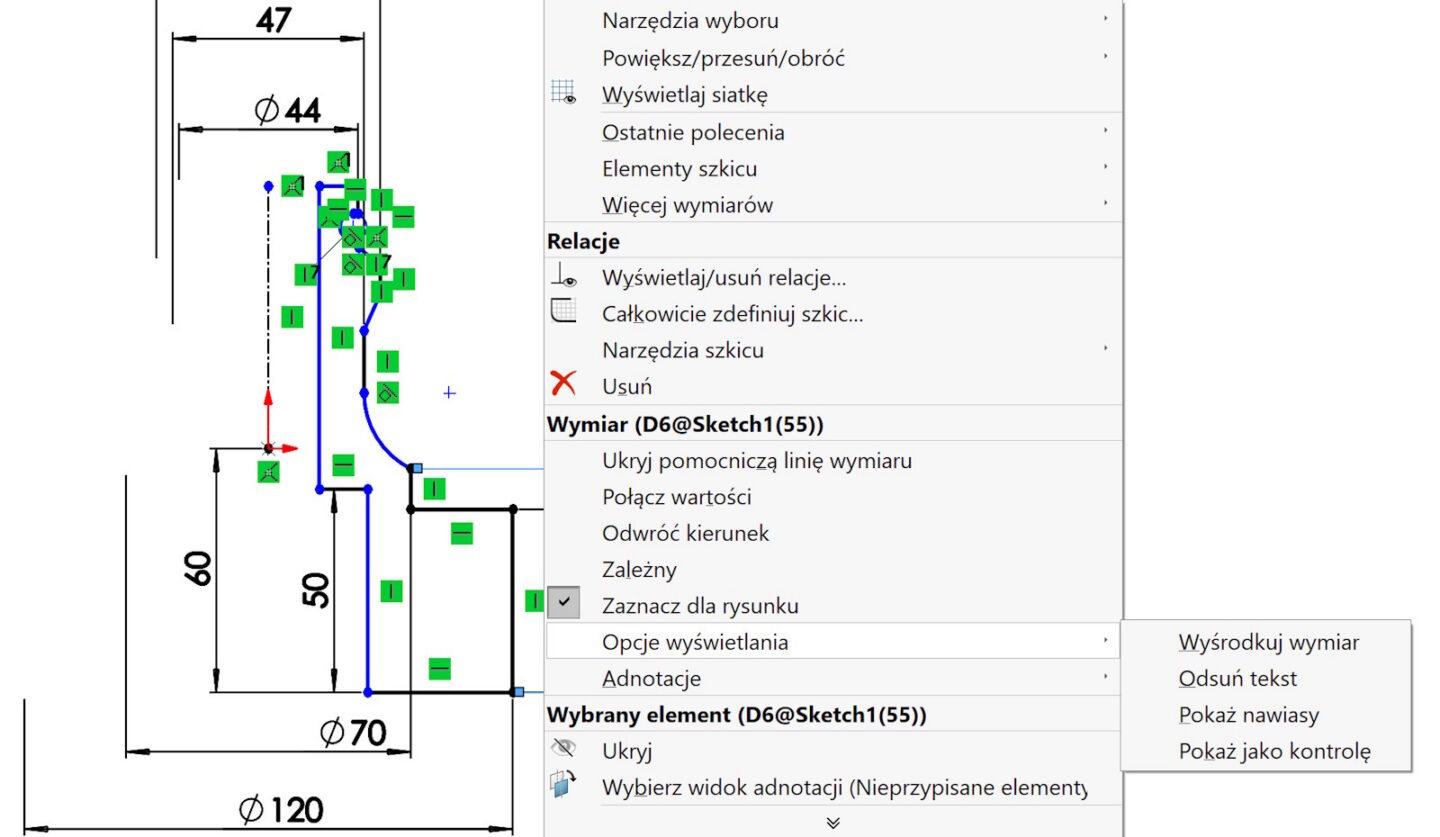The image size is (1440, 837).
Task: Select Wyśrodkuj wymiar from the submenu
Action: [1268, 642]
